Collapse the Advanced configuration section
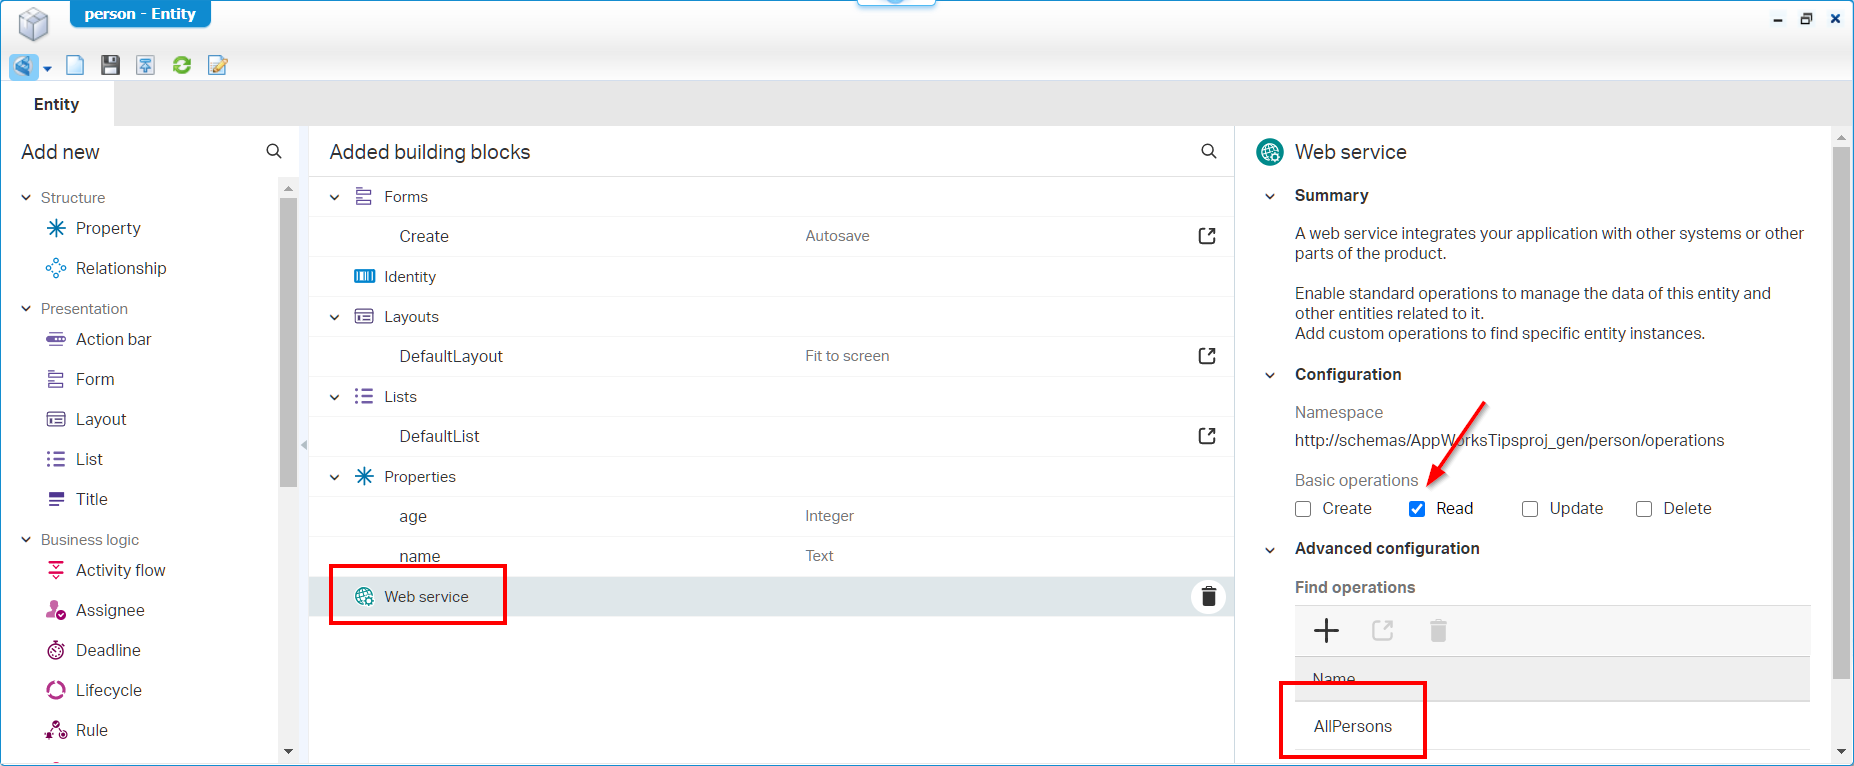Image resolution: width=1854 pixels, height=766 pixels. tap(1270, 549)
